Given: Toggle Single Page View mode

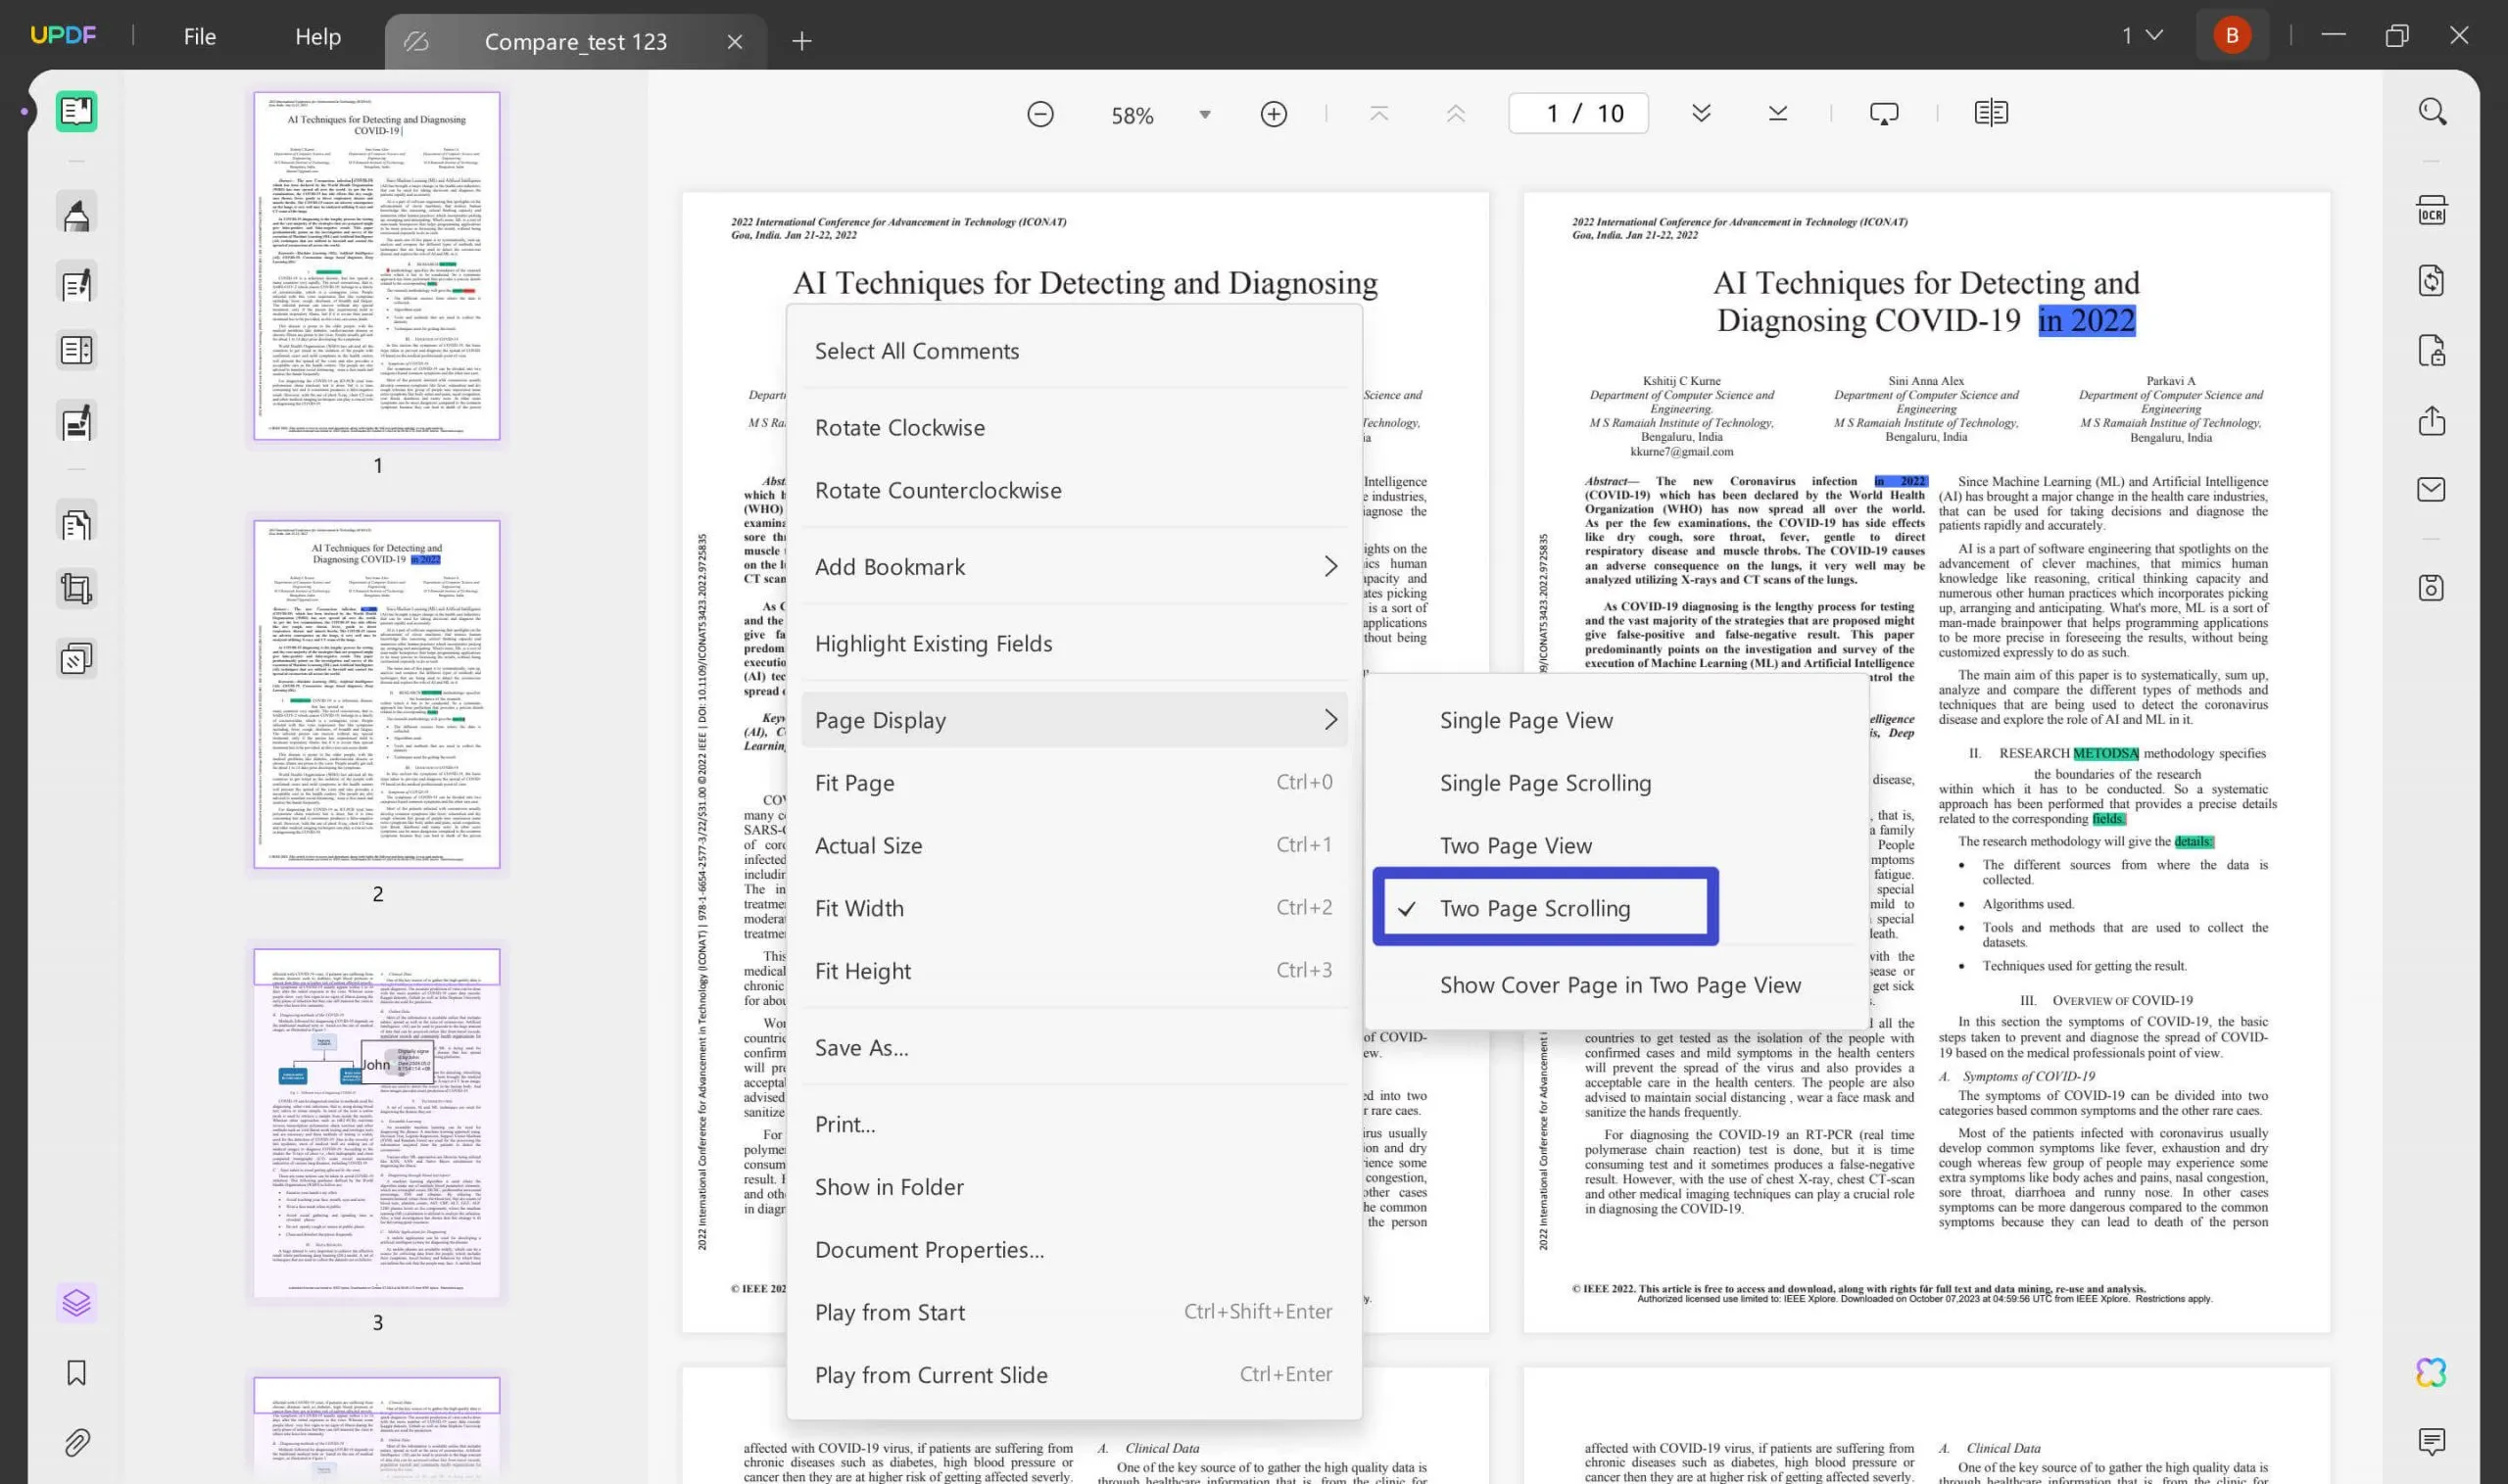Looking at the screenshot, I should (x=1526, y=719).
